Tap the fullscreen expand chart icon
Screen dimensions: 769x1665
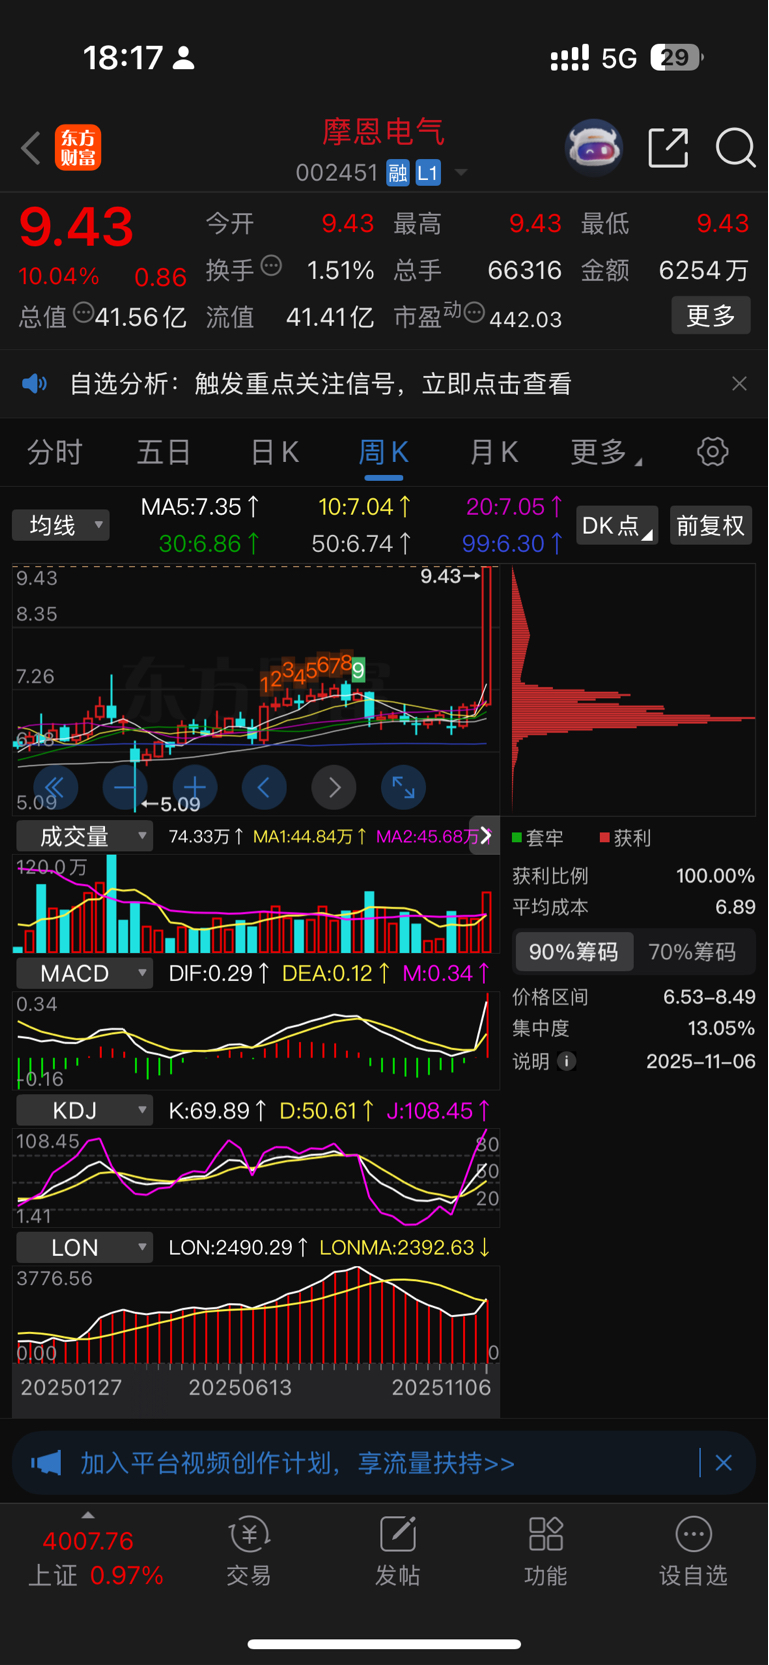click(x=404, y=788)
